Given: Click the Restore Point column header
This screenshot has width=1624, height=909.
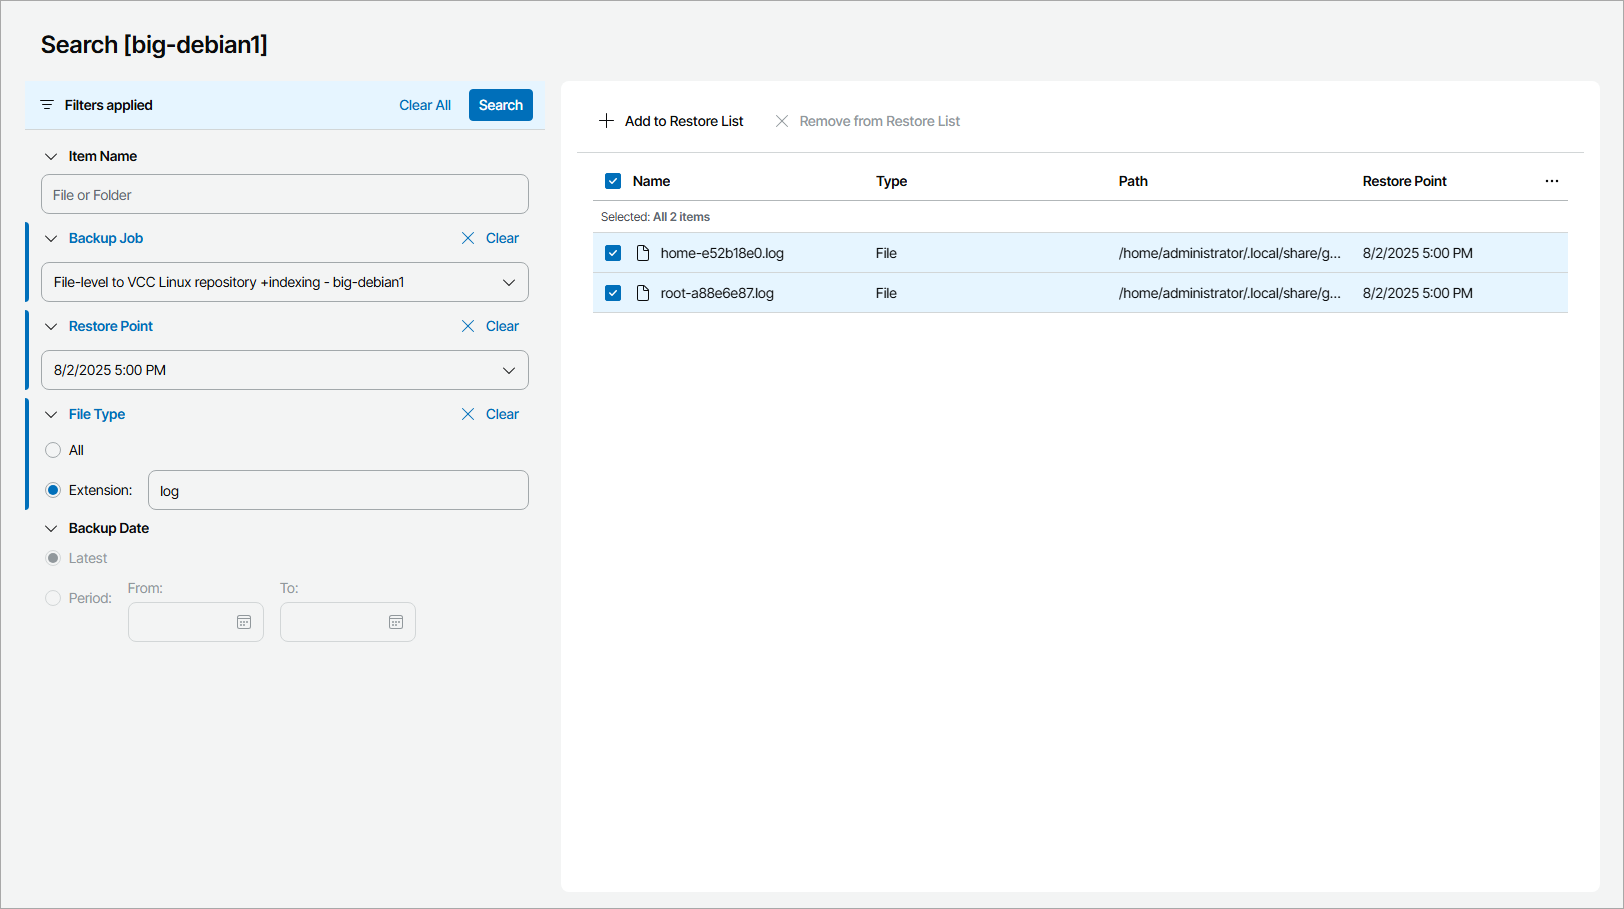Looking at the screenshot, I should (1404, 181).
